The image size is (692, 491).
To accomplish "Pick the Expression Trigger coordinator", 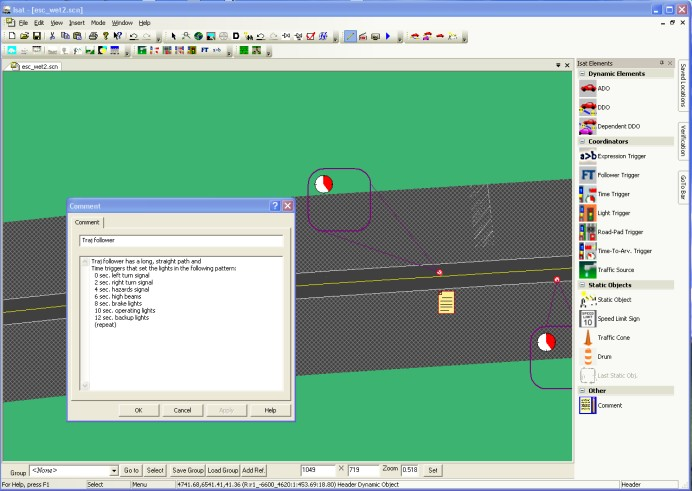I will pyautogui.click(x=588, y=156).
